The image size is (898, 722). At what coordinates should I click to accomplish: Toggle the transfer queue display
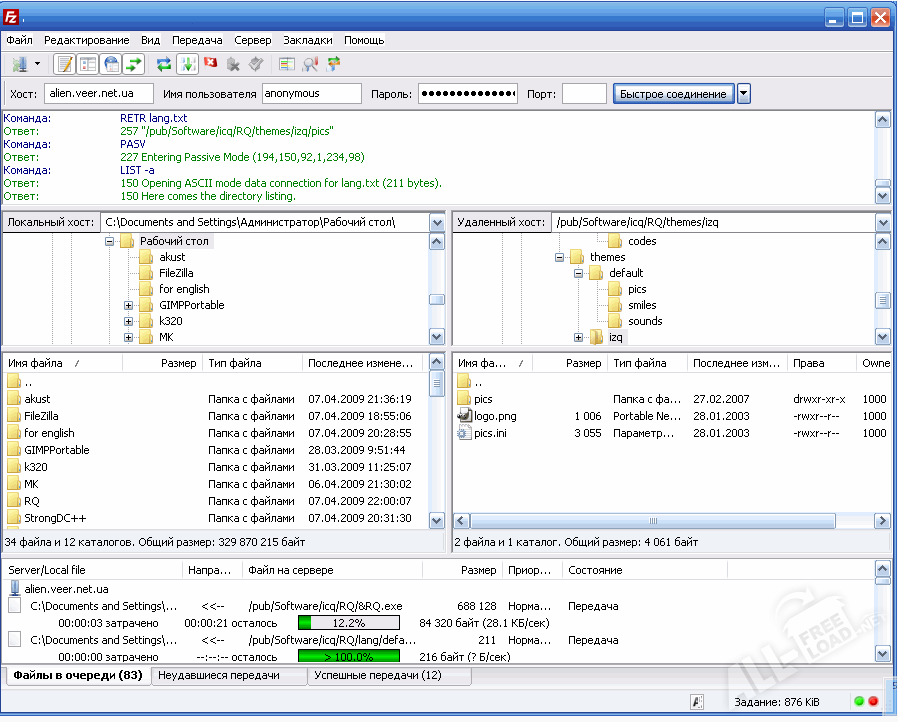click(134, 64)
